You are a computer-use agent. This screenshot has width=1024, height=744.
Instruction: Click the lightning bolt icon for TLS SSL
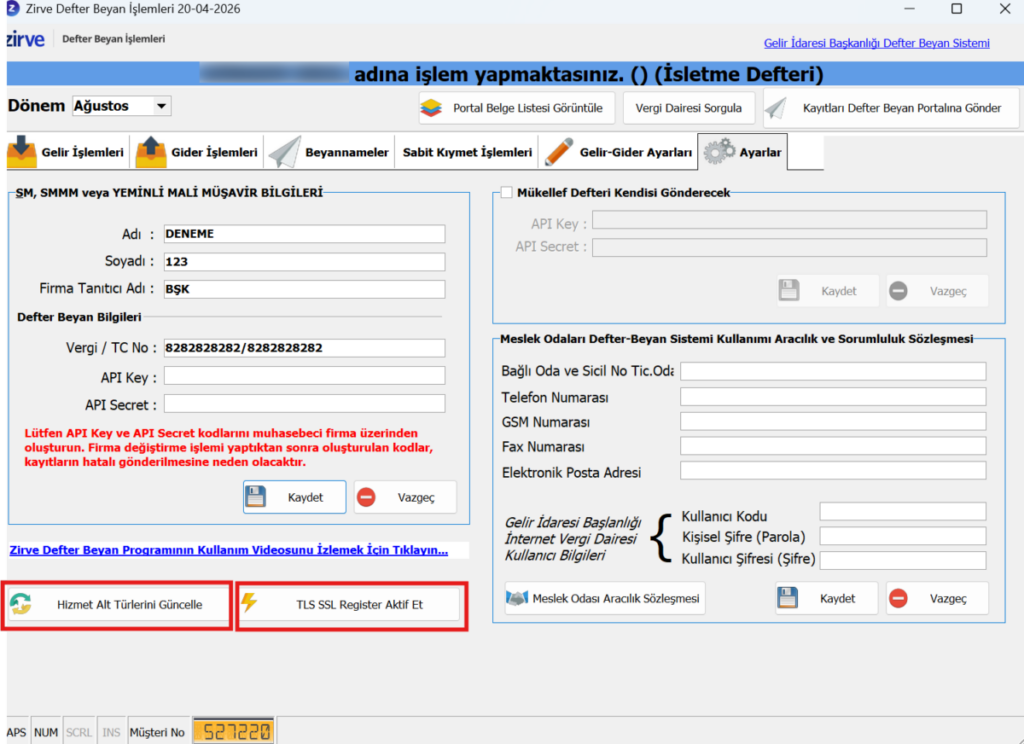[x=249, y=602]
